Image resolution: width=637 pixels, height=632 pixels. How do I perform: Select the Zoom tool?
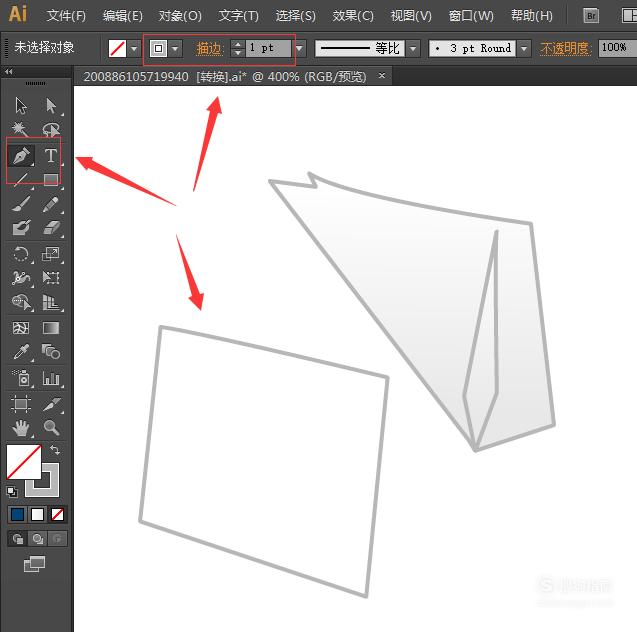(51, 428)
